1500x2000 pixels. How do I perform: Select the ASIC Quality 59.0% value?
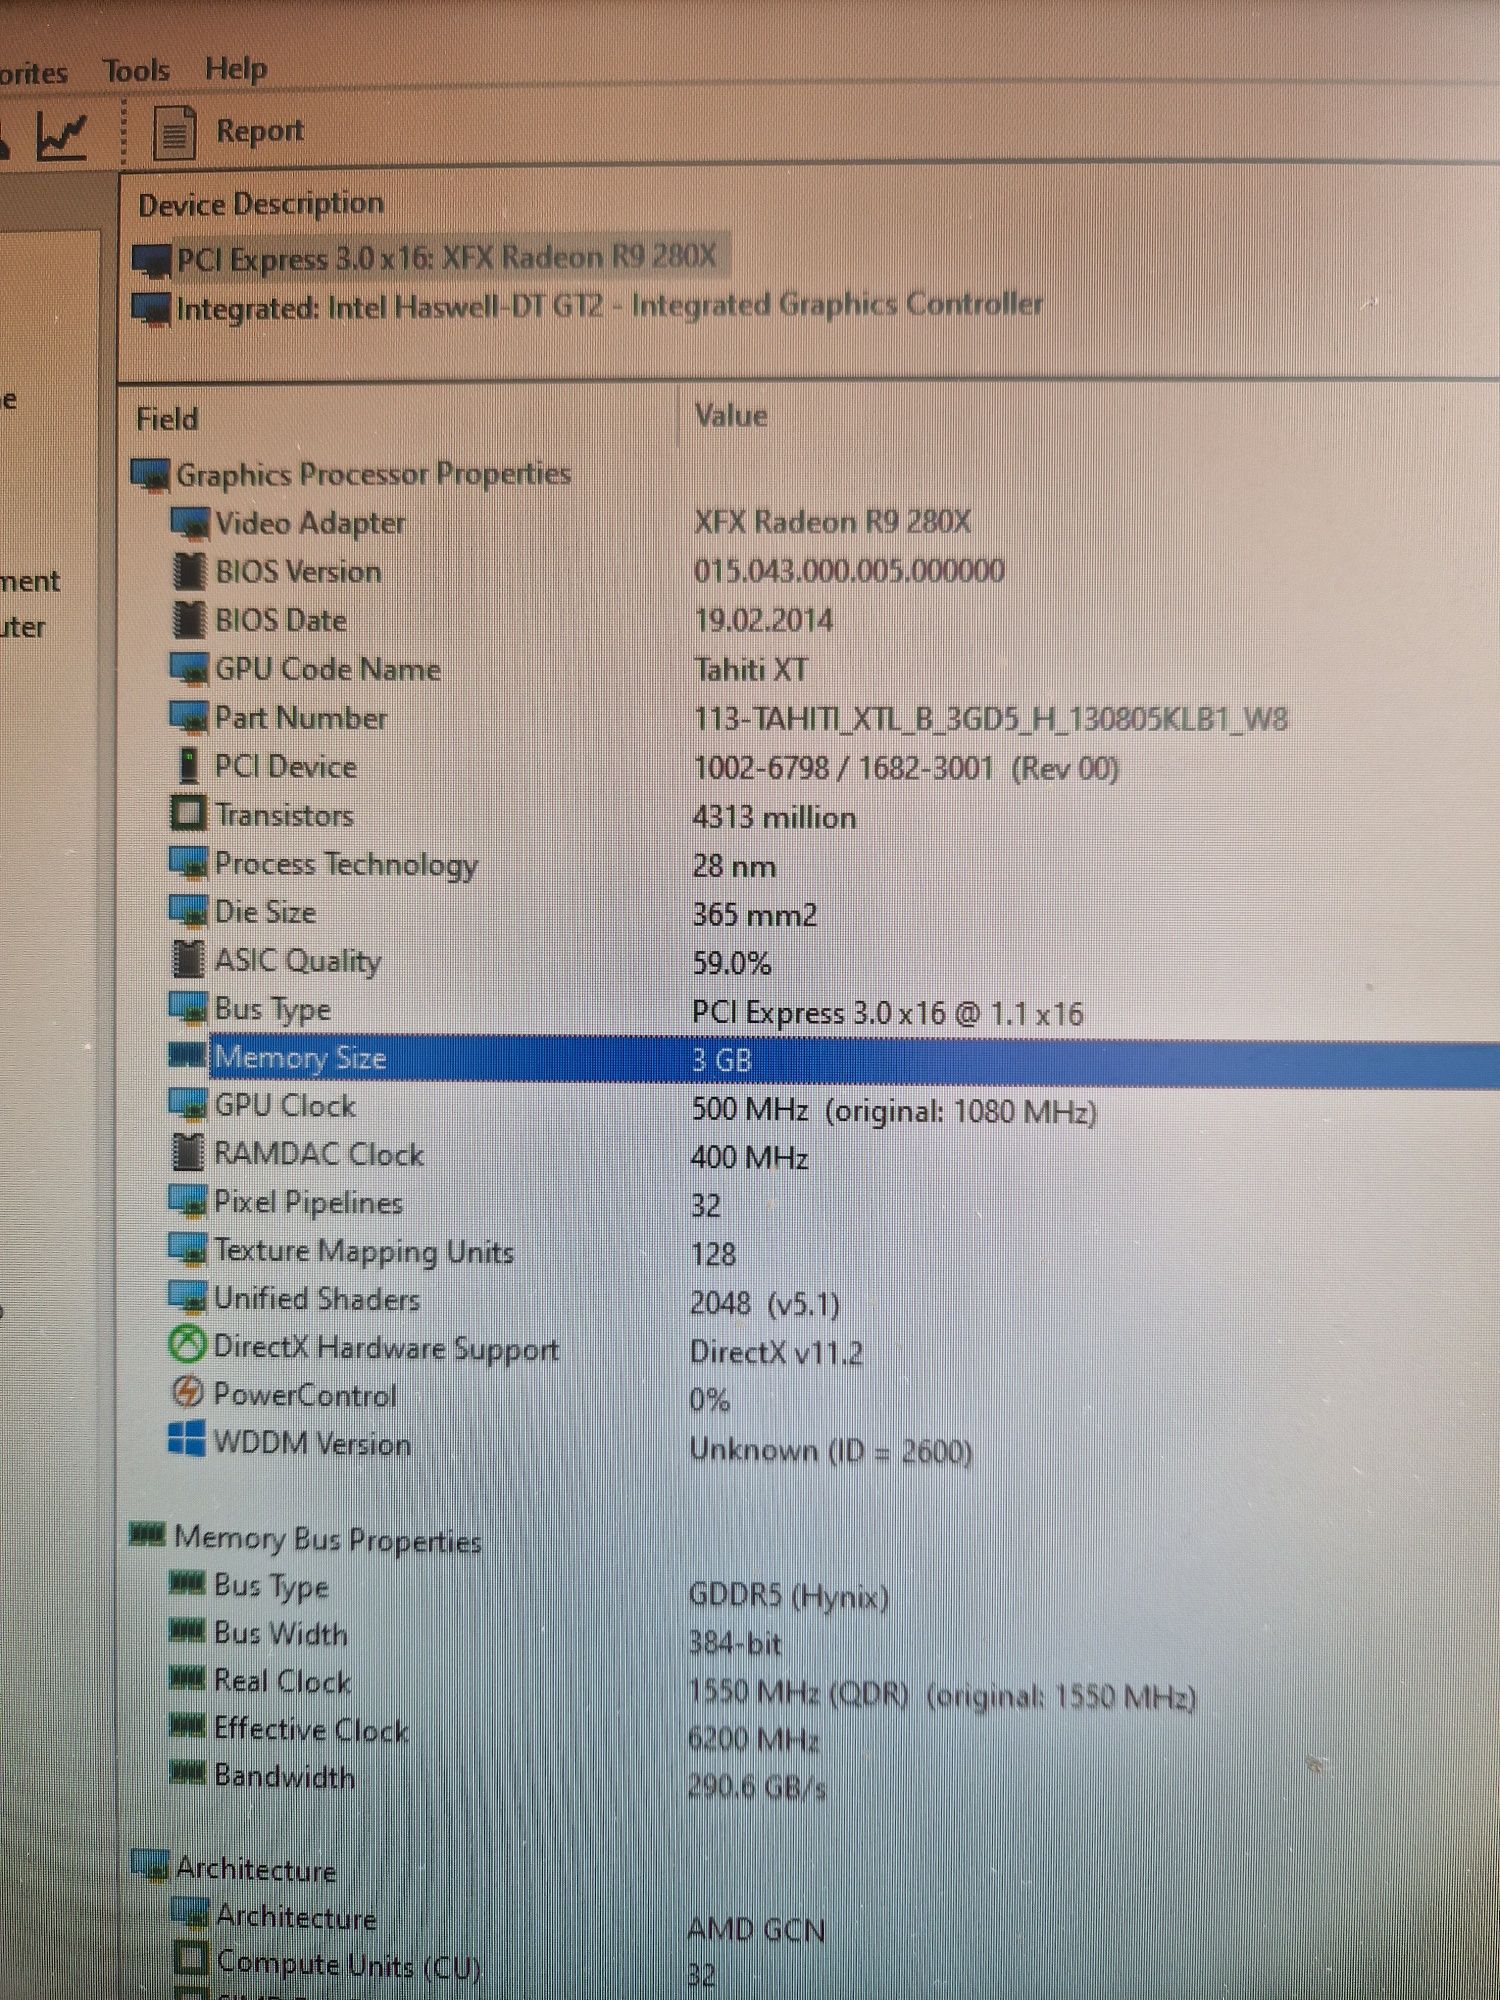(x=732, y=963)
